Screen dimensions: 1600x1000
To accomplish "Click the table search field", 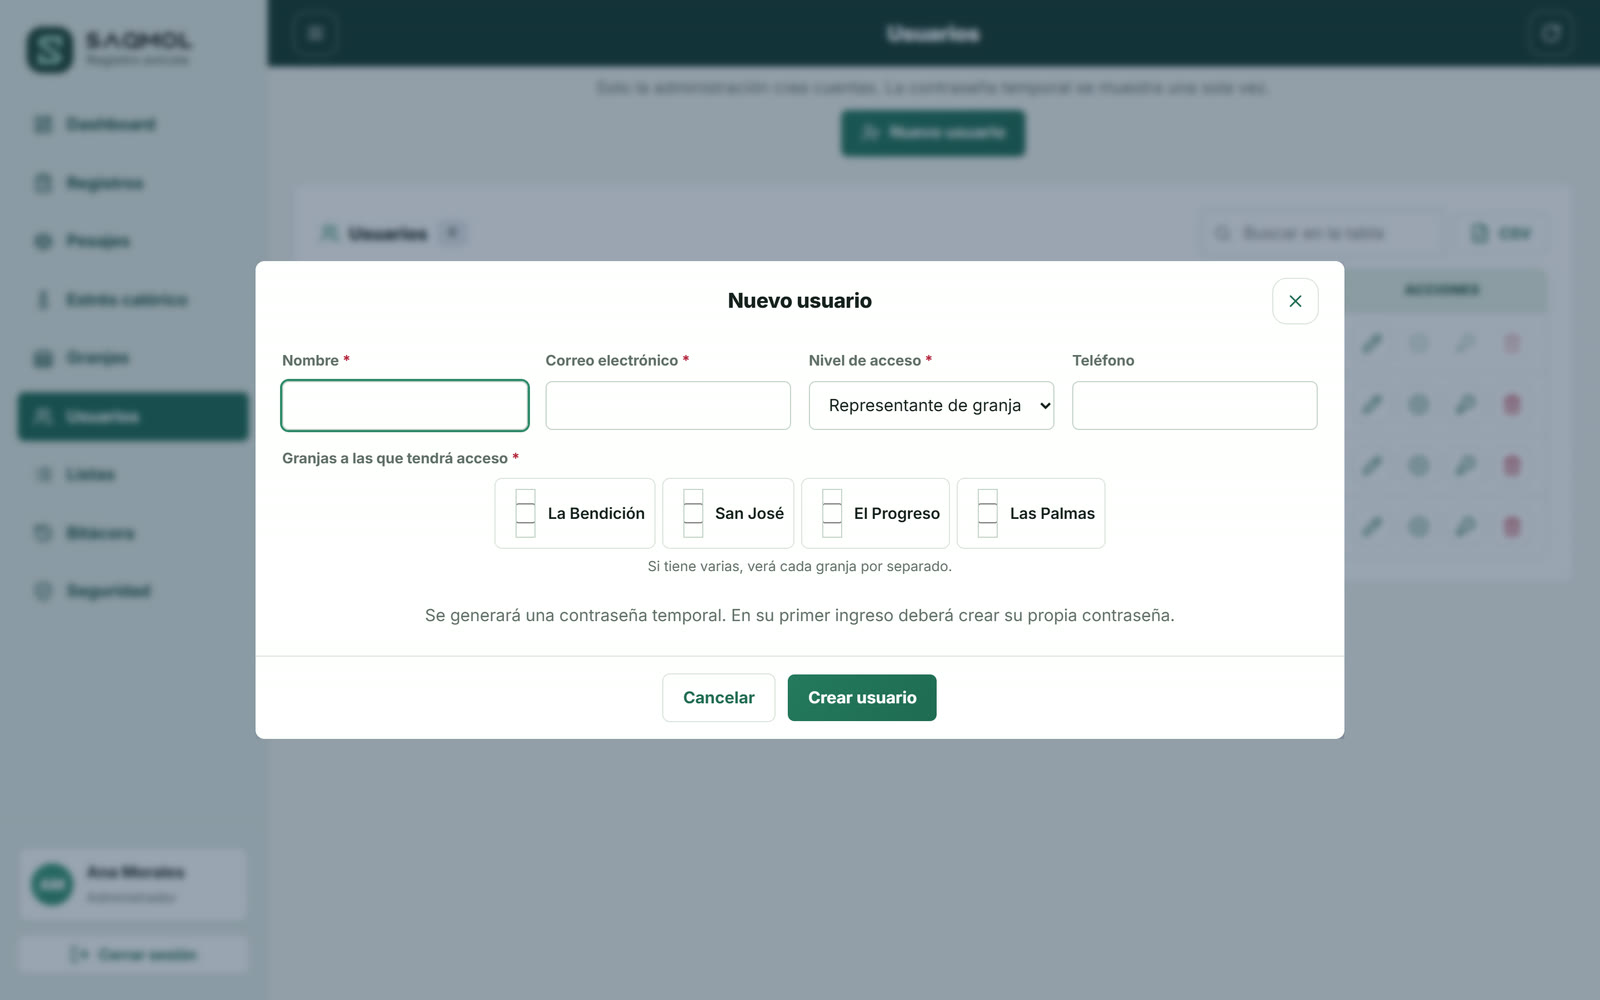I will pos(1322,233).
